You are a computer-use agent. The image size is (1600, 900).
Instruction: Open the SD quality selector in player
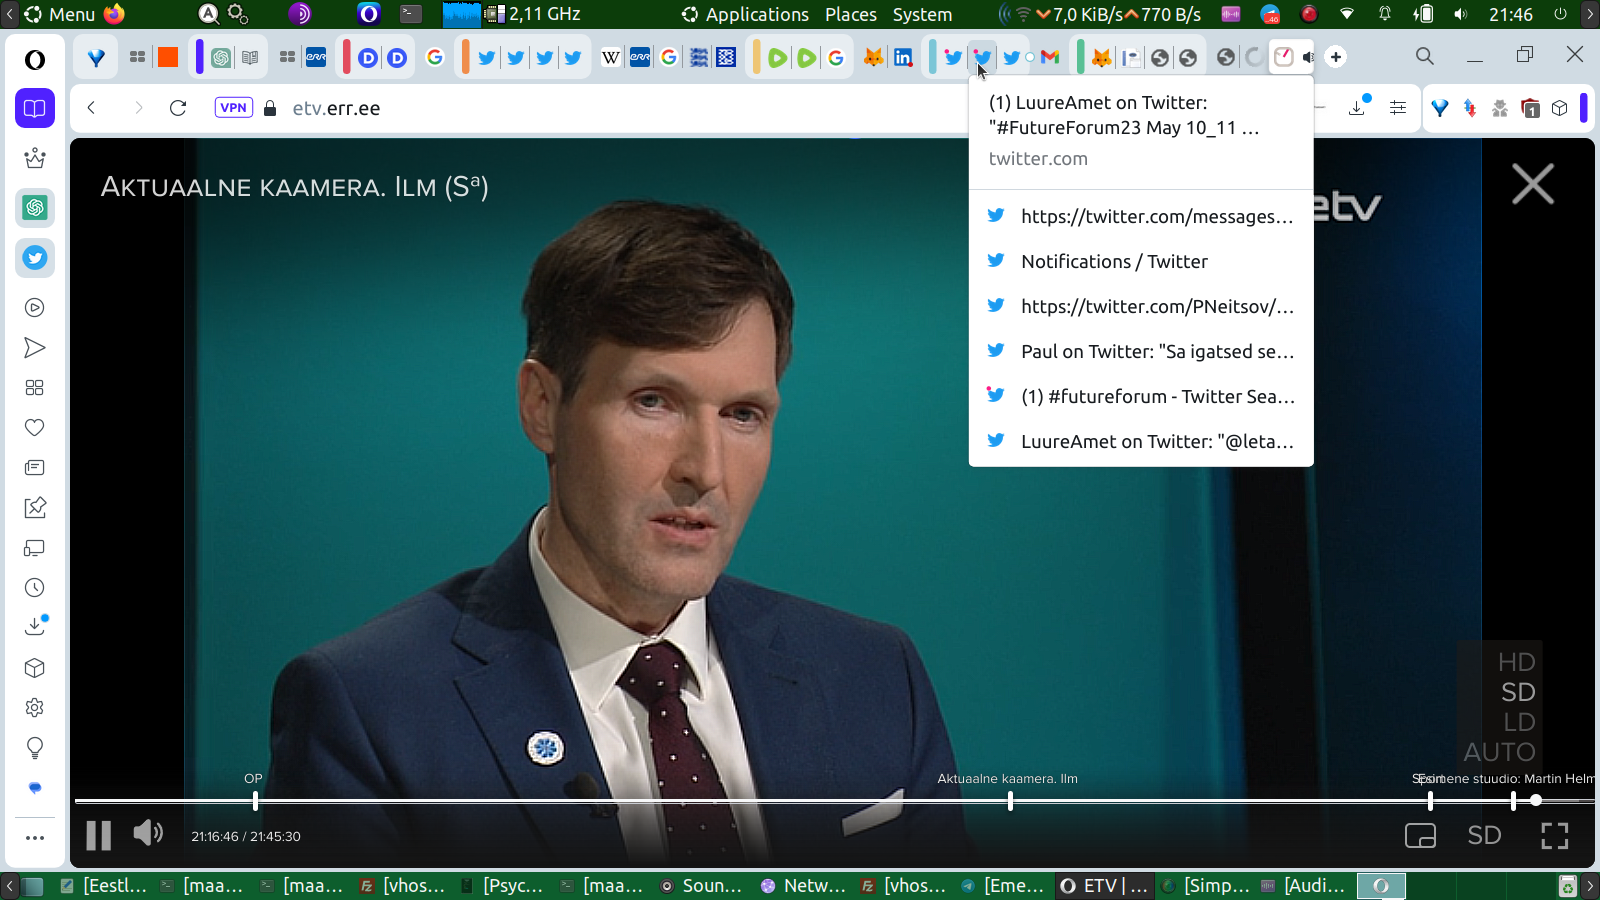1484,836
